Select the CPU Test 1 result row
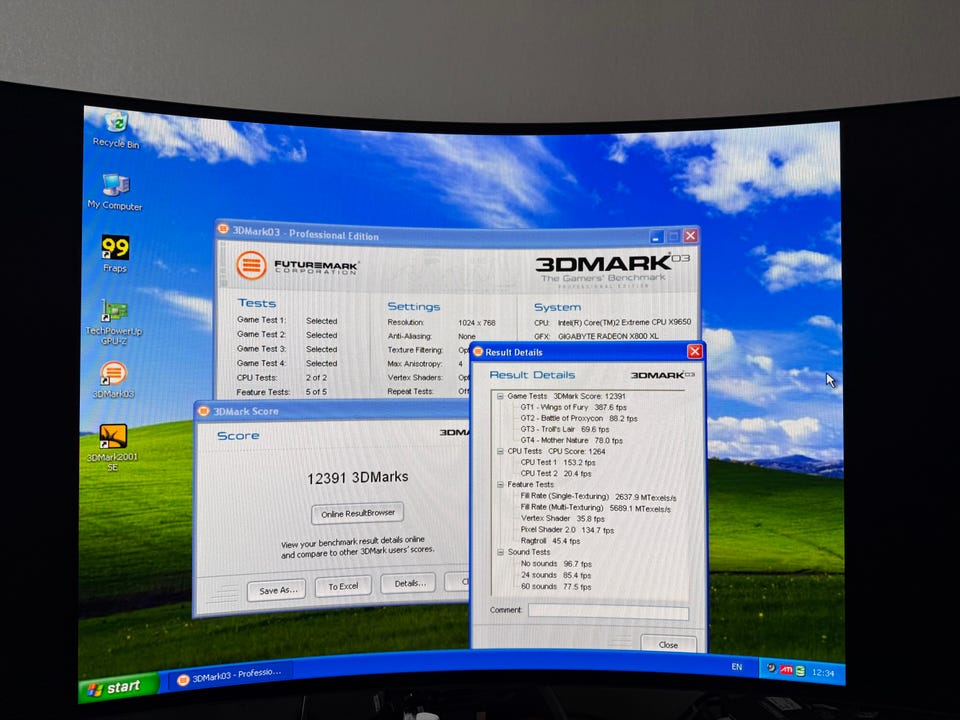The image size is (960, 720). click(x=558, y=462)
